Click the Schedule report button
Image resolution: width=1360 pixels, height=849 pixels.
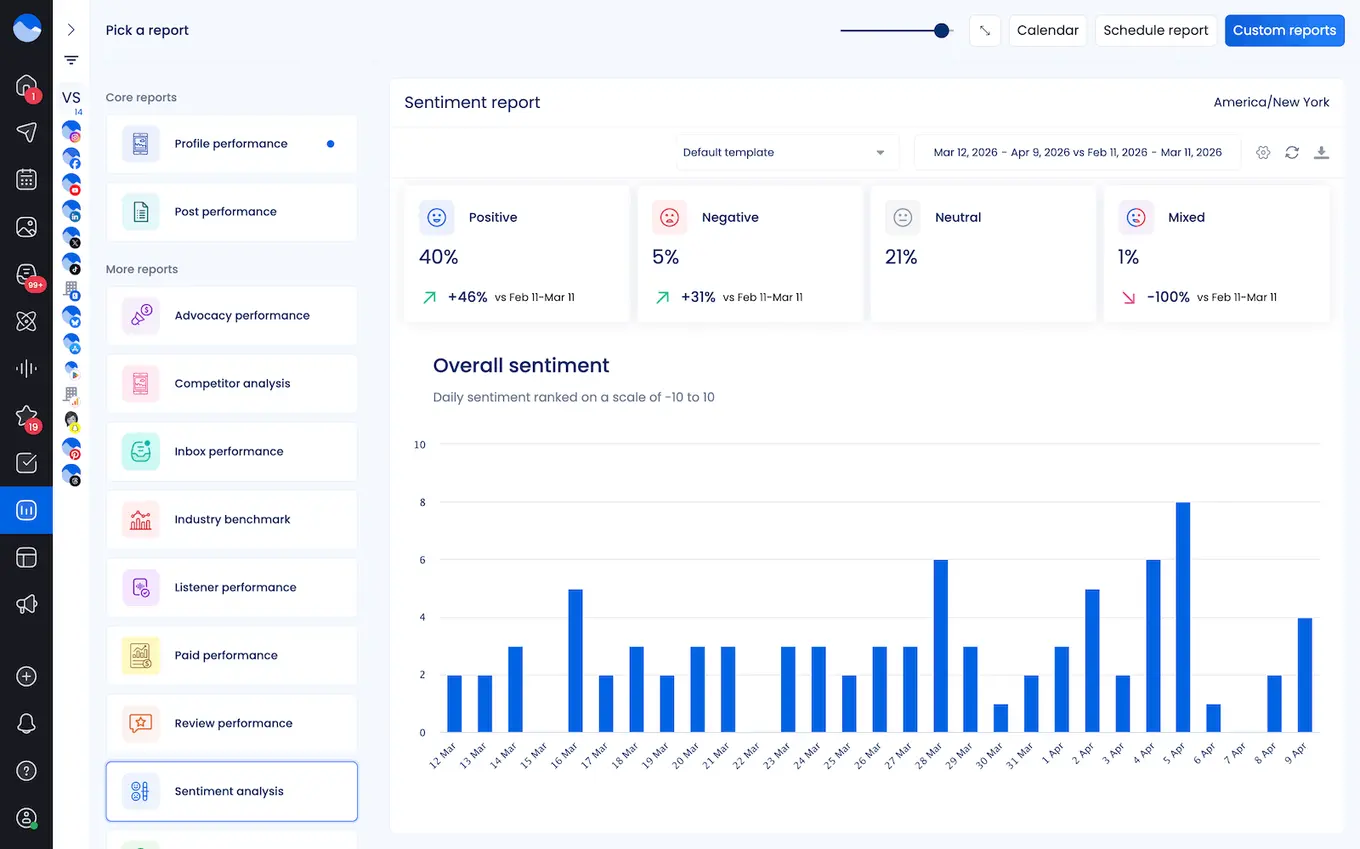[x=1155, y=30]
